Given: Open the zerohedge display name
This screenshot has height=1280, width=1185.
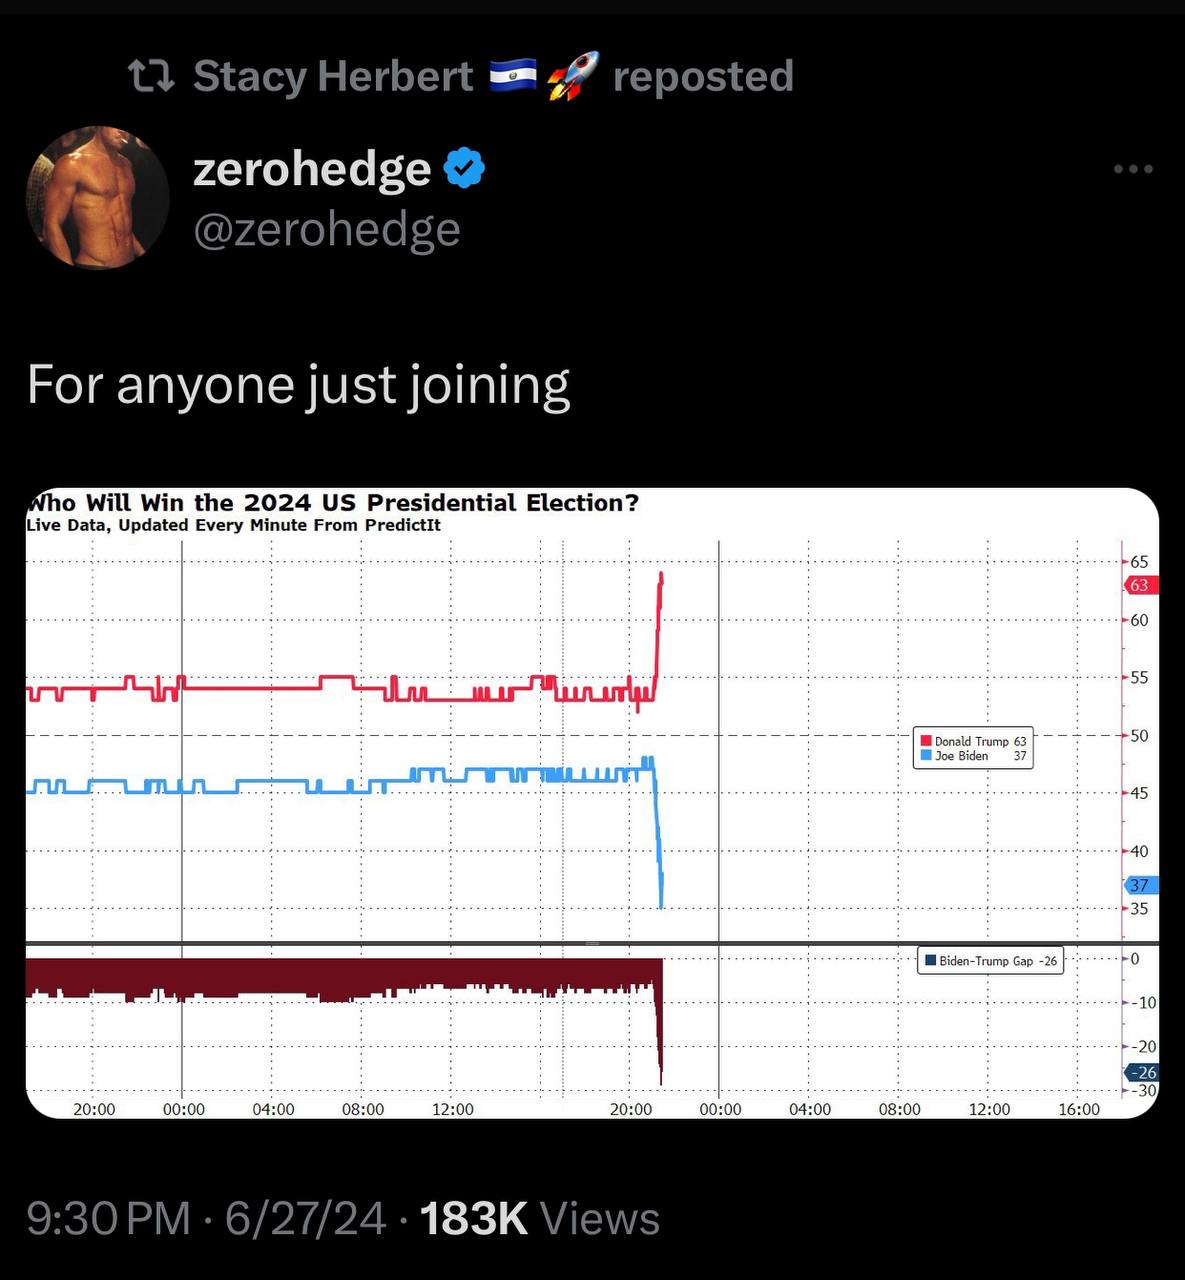Looking at the screenshot, I should [312, 168].
